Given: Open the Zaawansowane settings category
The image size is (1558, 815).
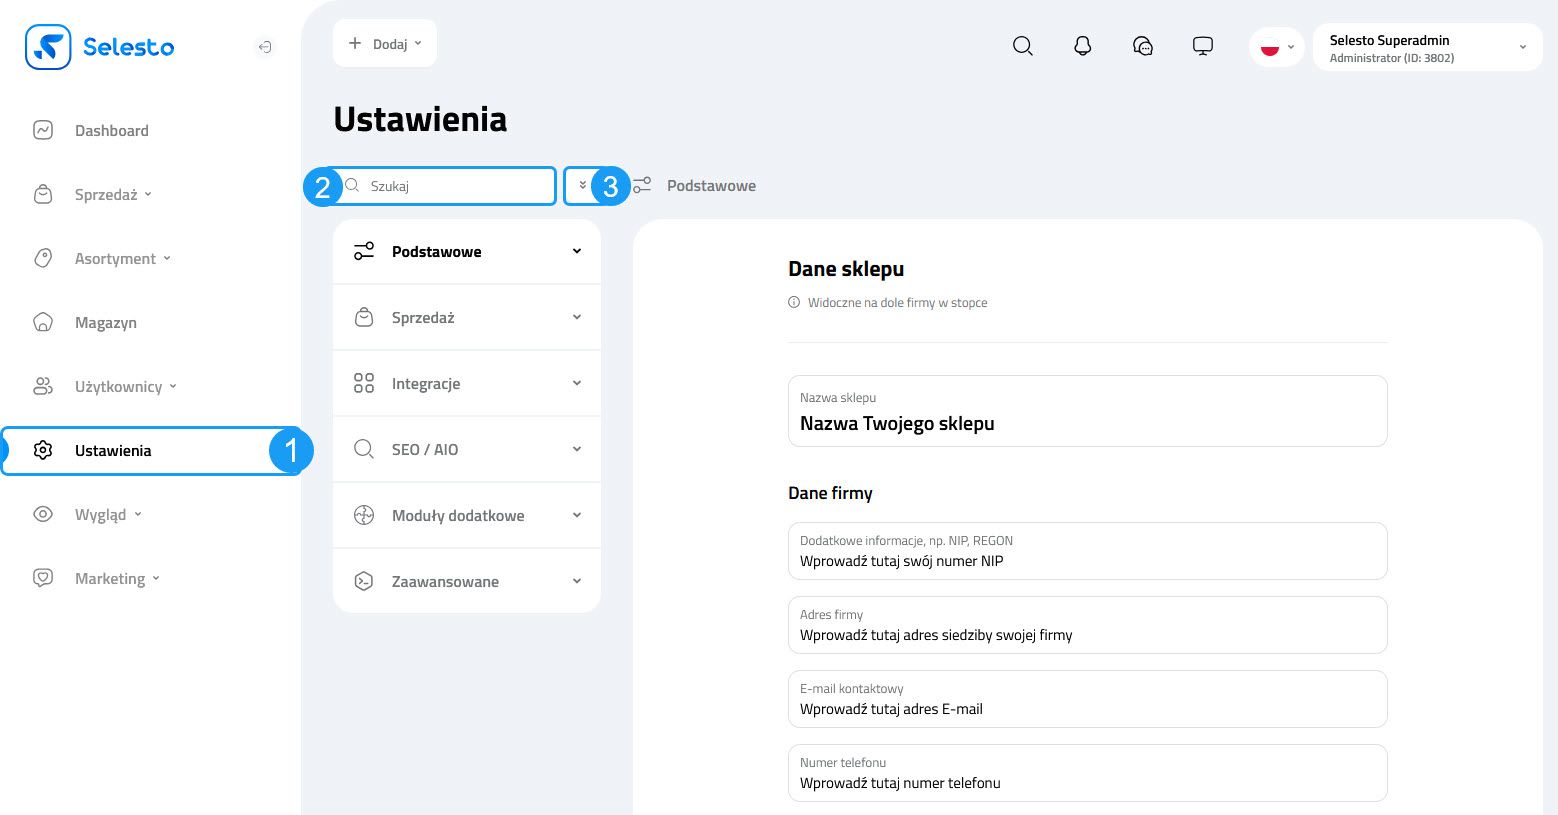Looking at the screenshot, I should (x=467, y=580).
